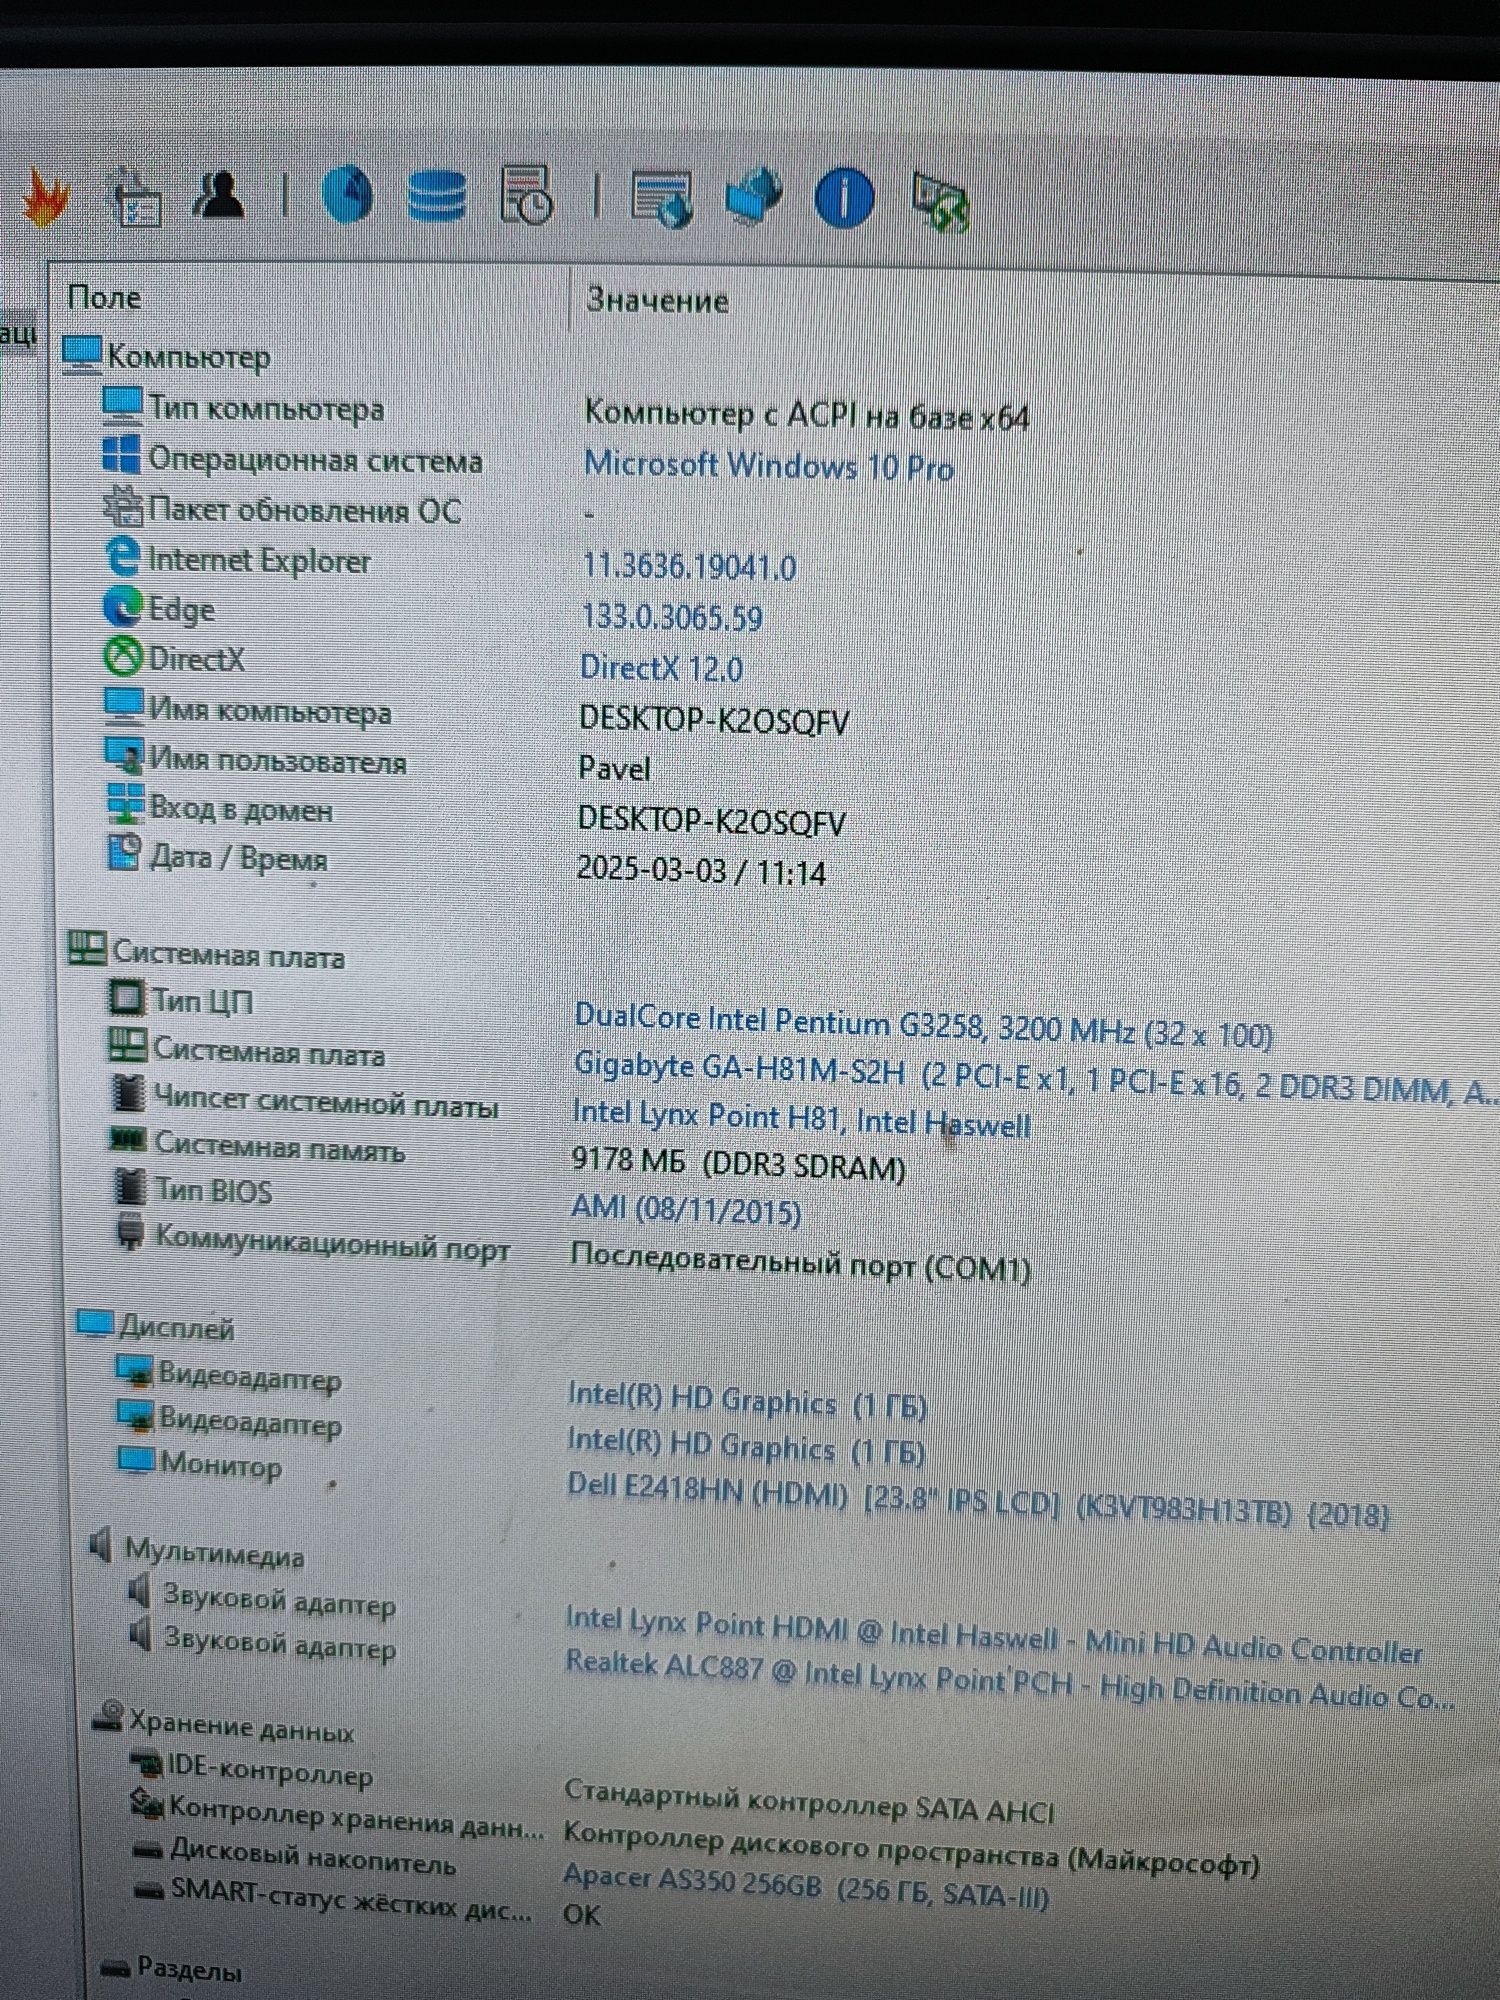The image size is (1500, 2000).
Task: Click the blue pie chart toolbar icon
Action: point(348,194)
